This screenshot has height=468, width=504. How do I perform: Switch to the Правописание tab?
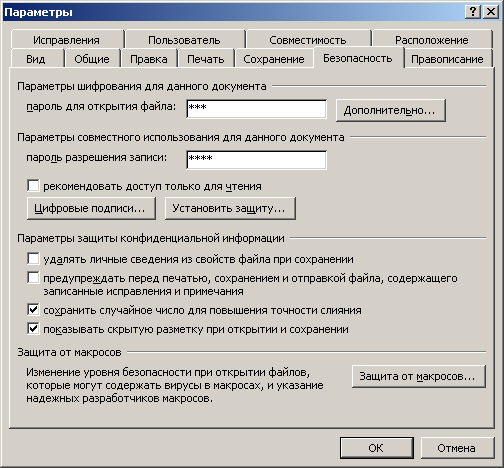coord(447,59)
